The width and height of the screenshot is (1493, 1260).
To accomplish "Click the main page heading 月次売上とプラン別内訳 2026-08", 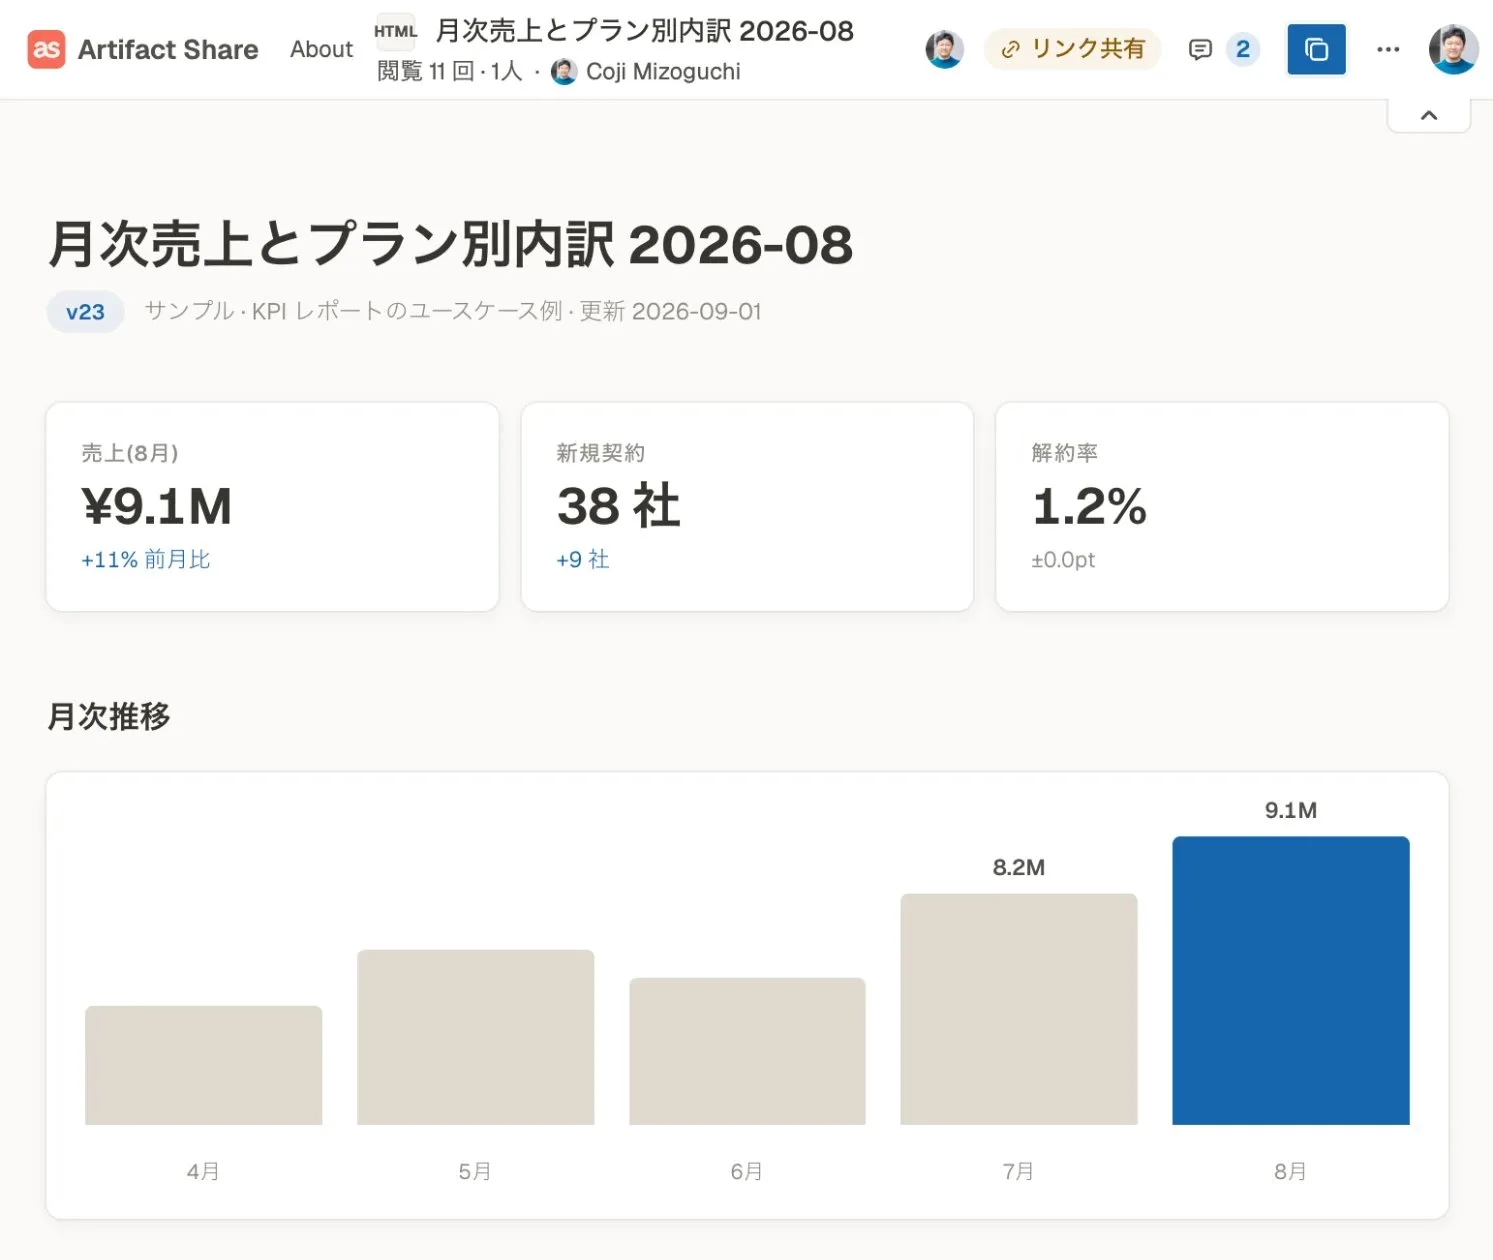I will [x=451, y=245].
